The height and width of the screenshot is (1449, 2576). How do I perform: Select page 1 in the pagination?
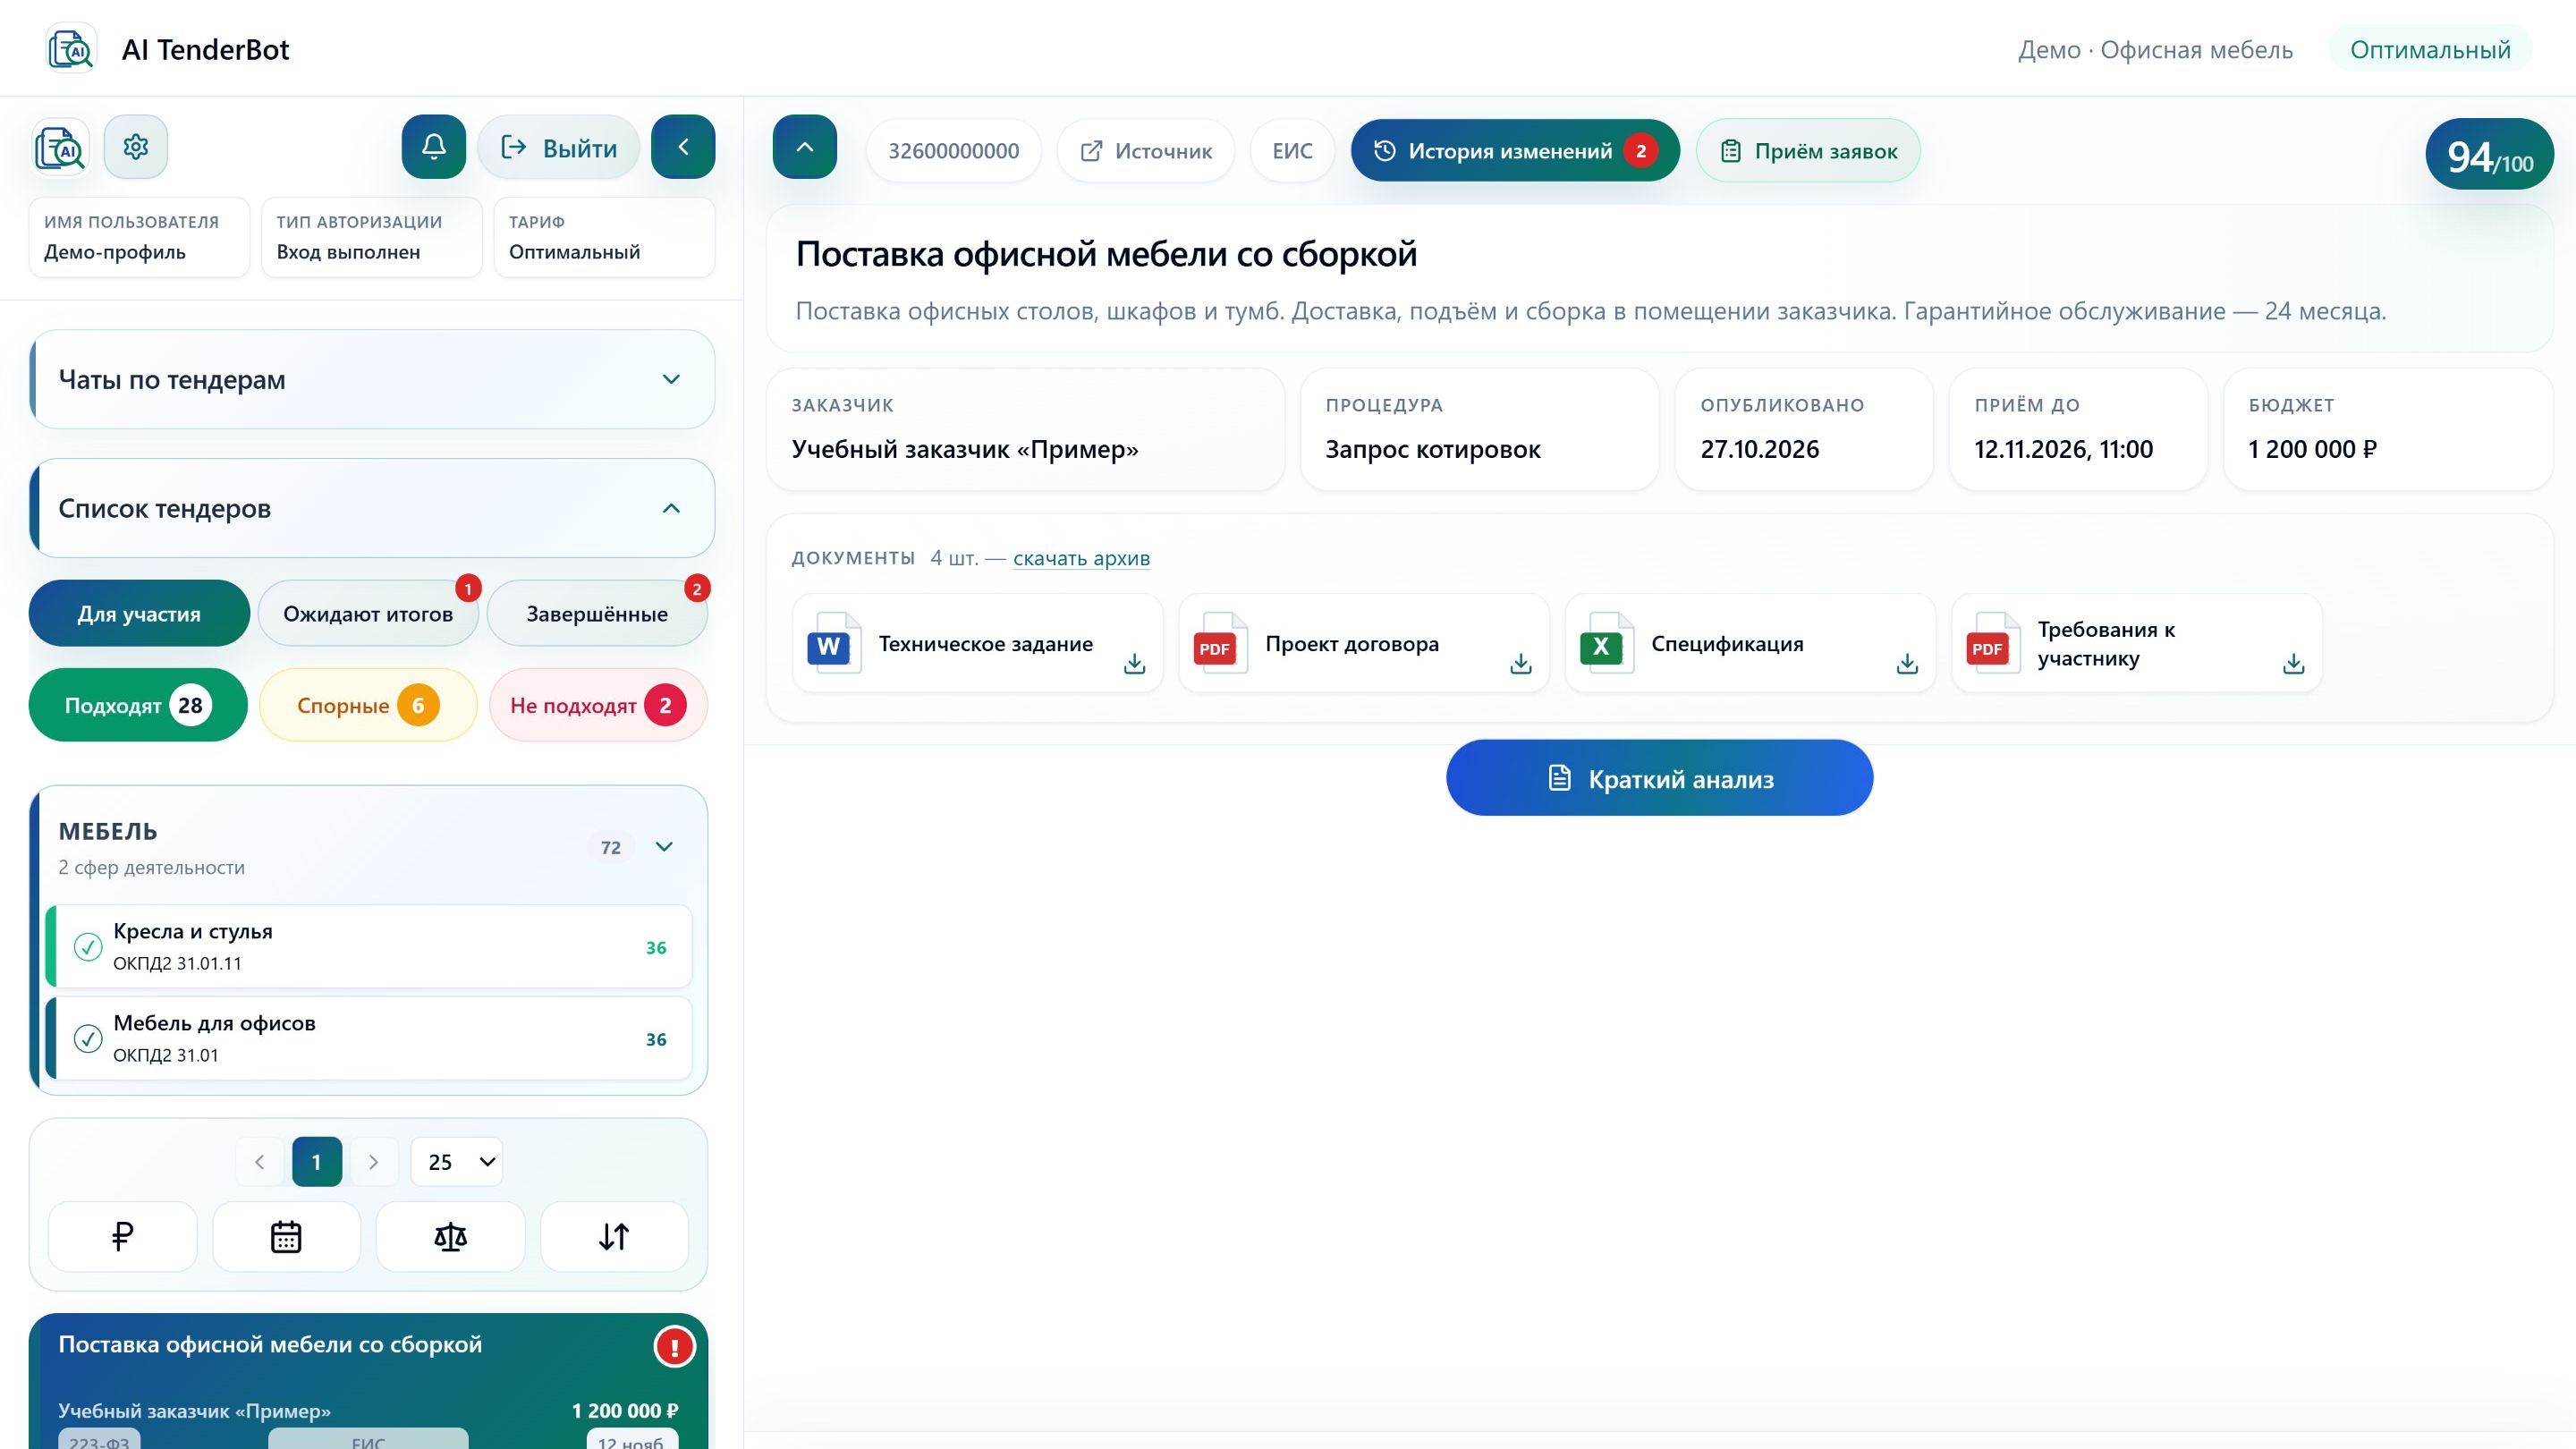point(317,1161)
